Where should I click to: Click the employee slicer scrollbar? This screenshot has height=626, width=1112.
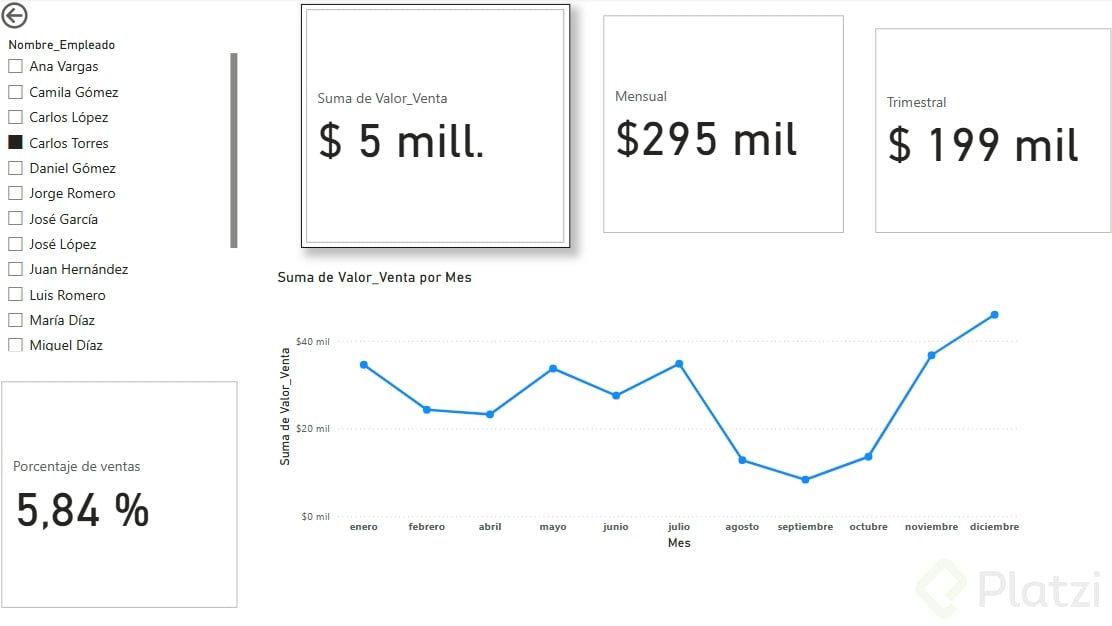coord(234,150)
